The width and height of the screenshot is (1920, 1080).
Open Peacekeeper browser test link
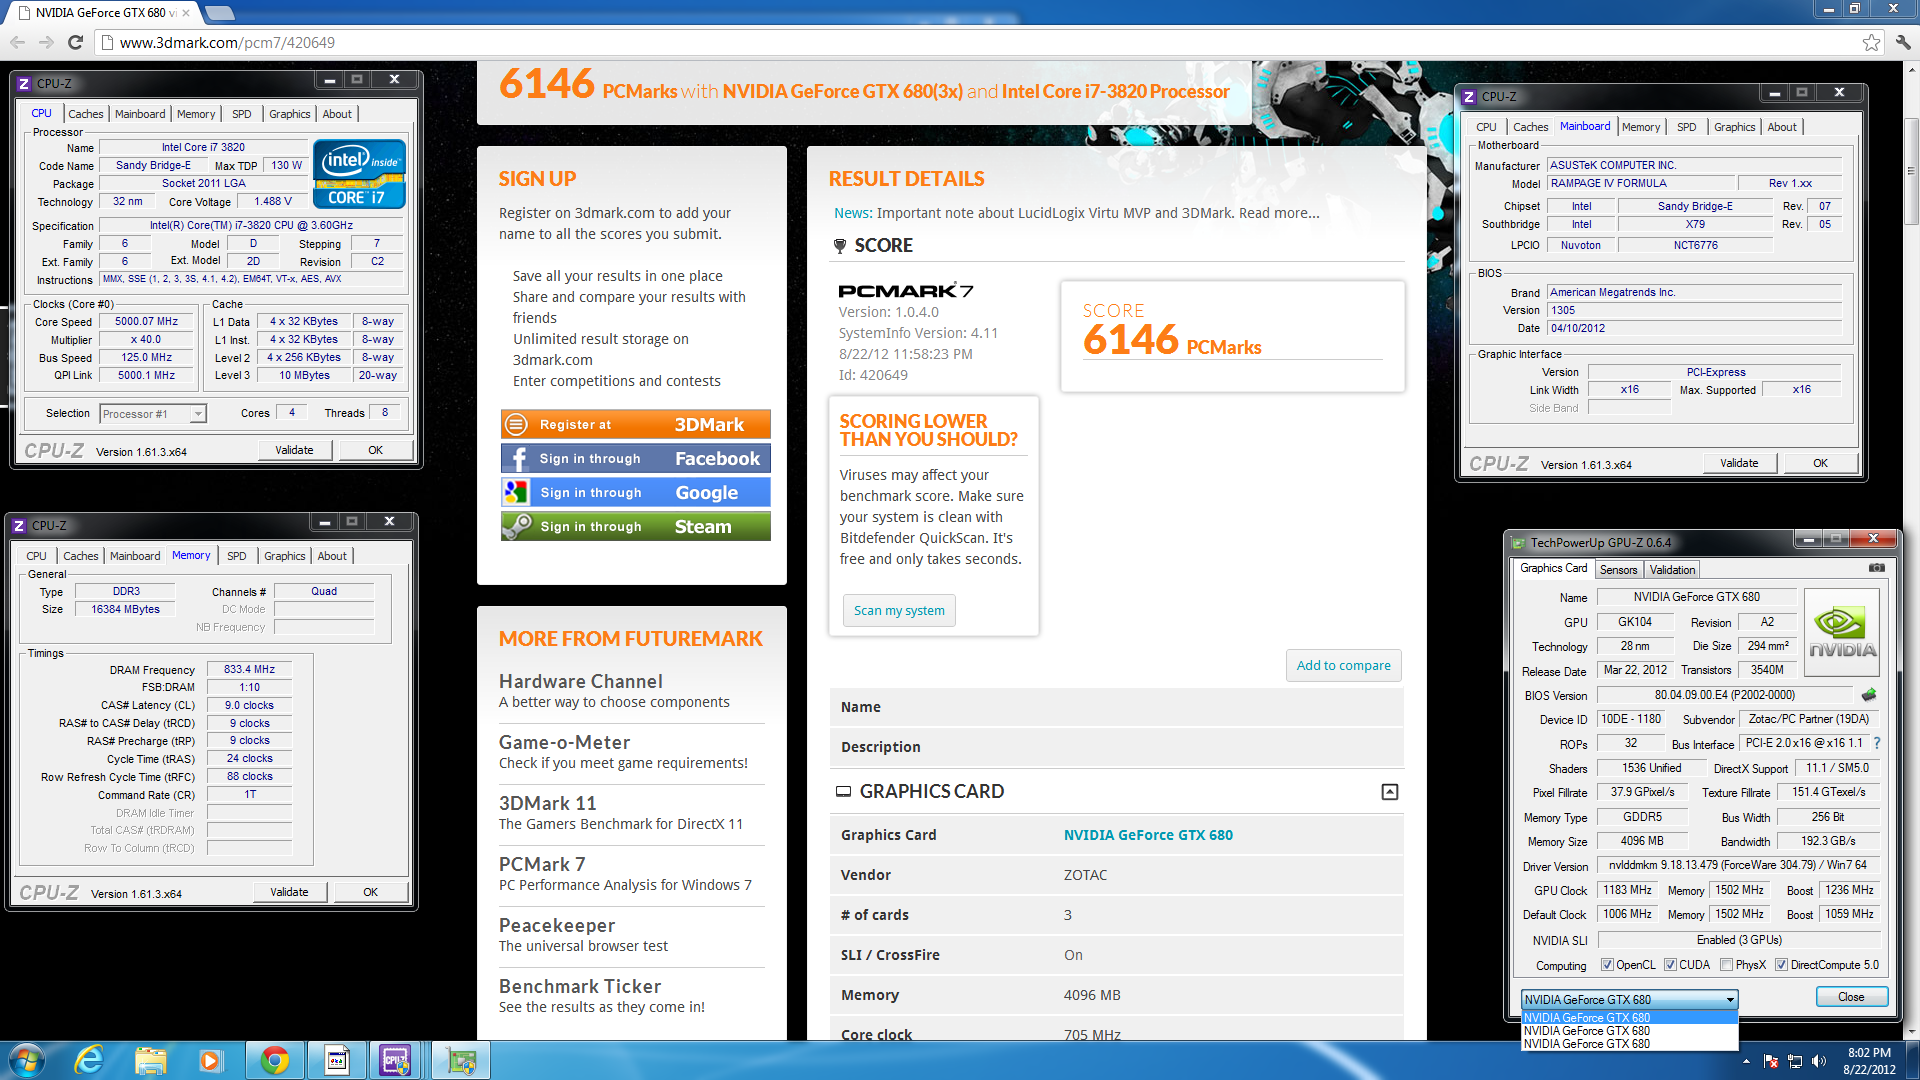tap(557, 925)
